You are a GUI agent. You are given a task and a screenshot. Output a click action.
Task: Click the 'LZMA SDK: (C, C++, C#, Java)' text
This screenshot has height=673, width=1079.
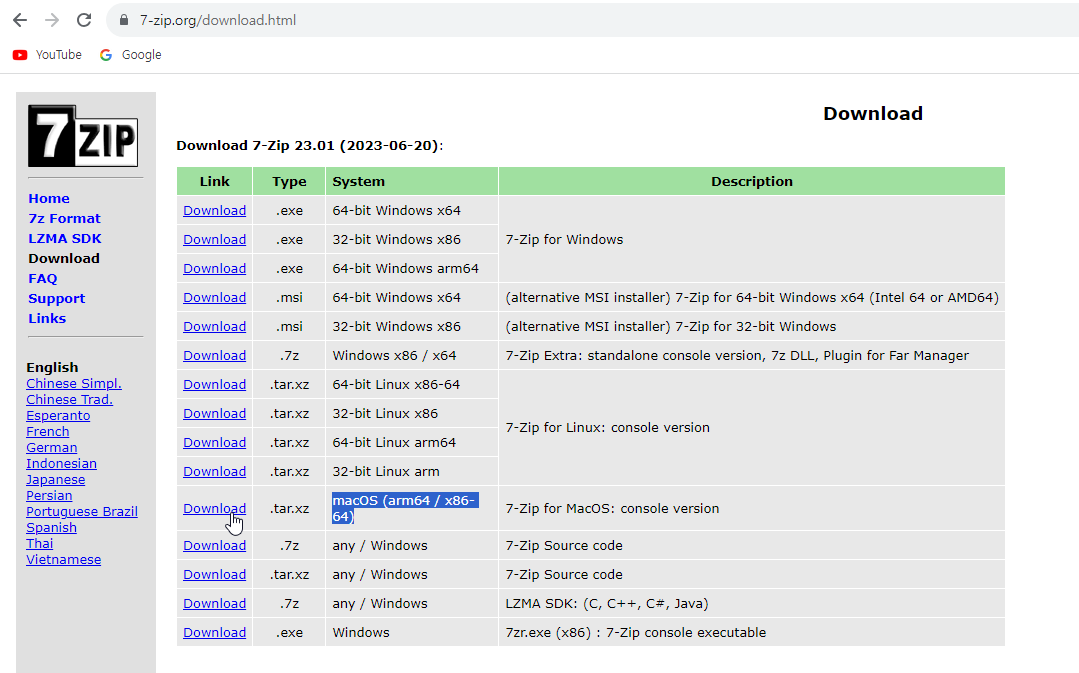coord(607,603)
